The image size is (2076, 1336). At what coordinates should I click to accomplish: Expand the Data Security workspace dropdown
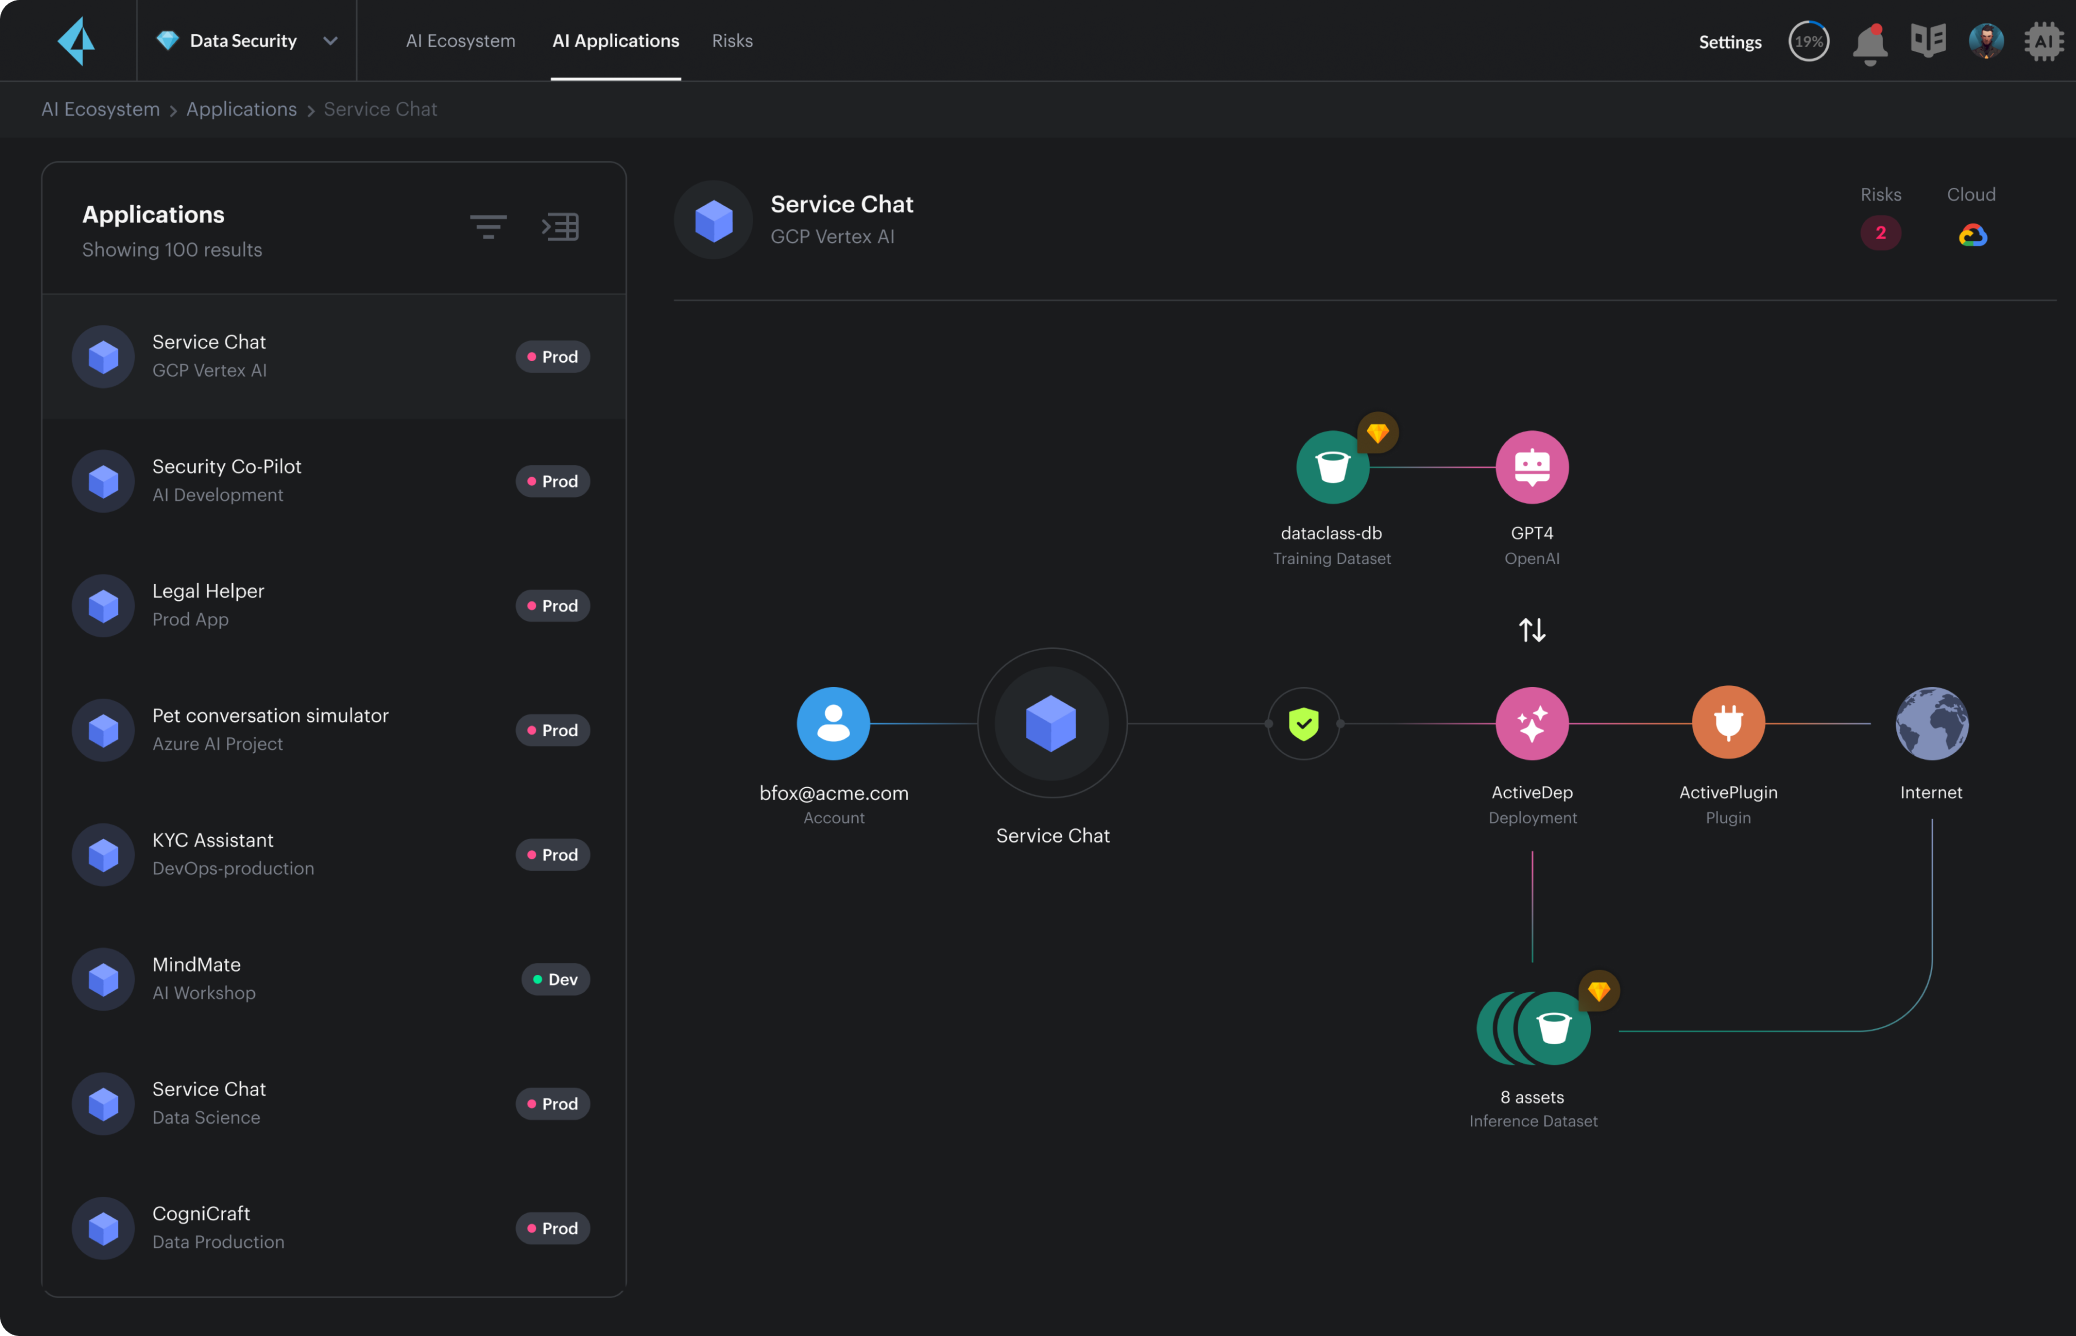coord(330,41)
